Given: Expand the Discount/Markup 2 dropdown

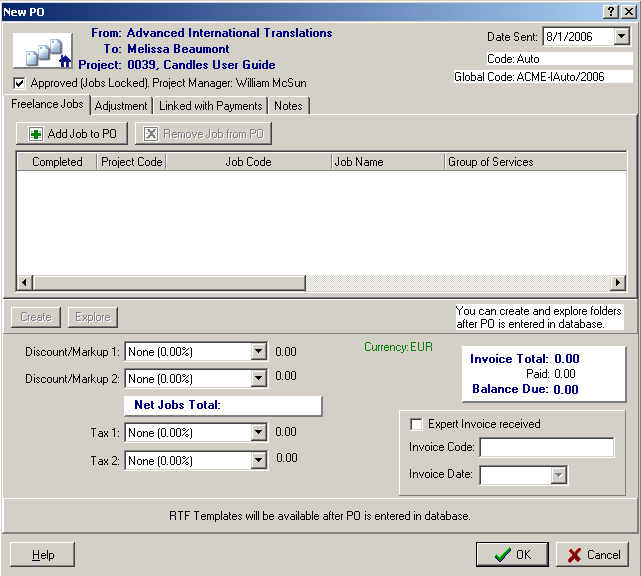Looking at the screenshot, I should pos(258,379).
